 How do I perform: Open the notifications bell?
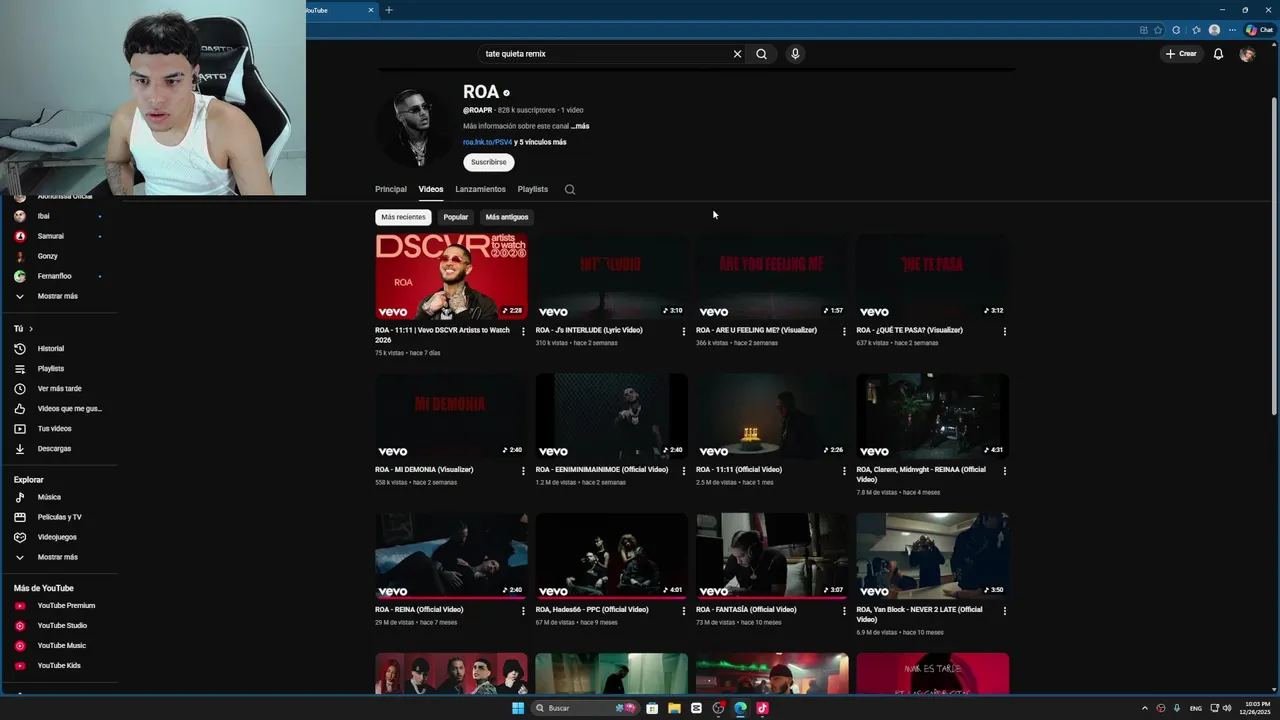click(1218, 54)
